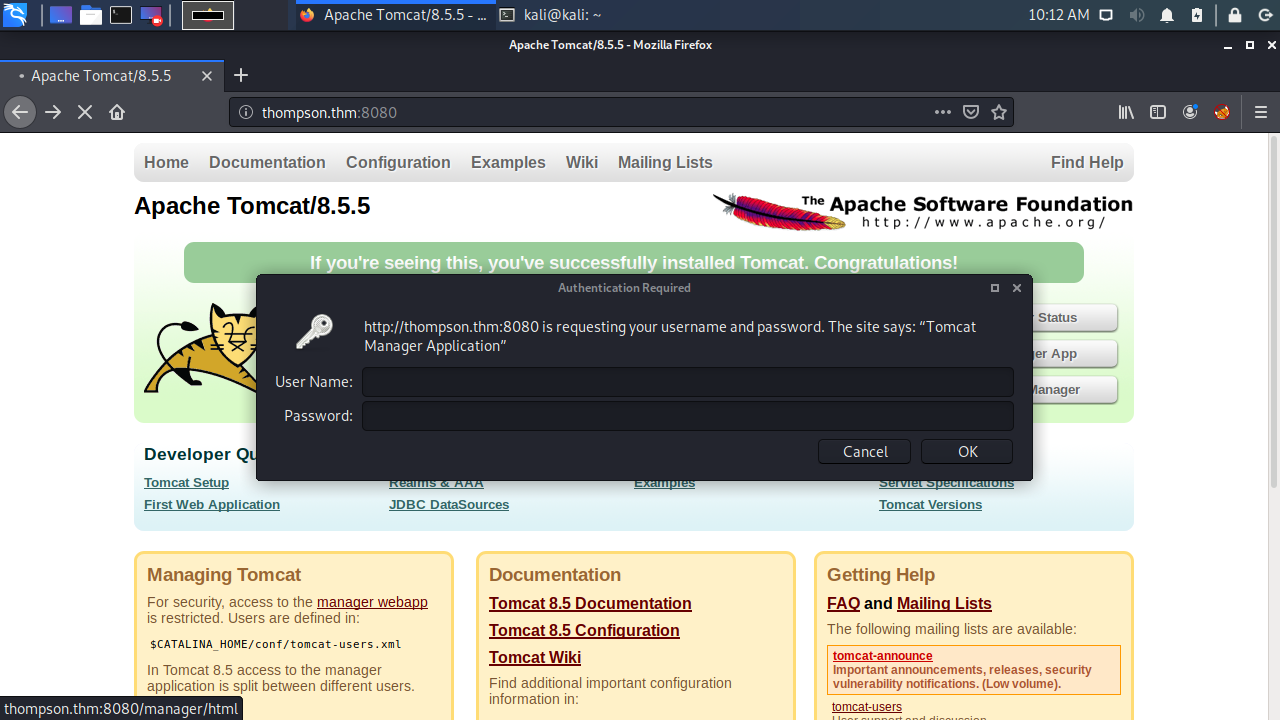Open the Firefox hamburger menu
Viewport: 1280px width, 720px height.
coord(1260,112)
